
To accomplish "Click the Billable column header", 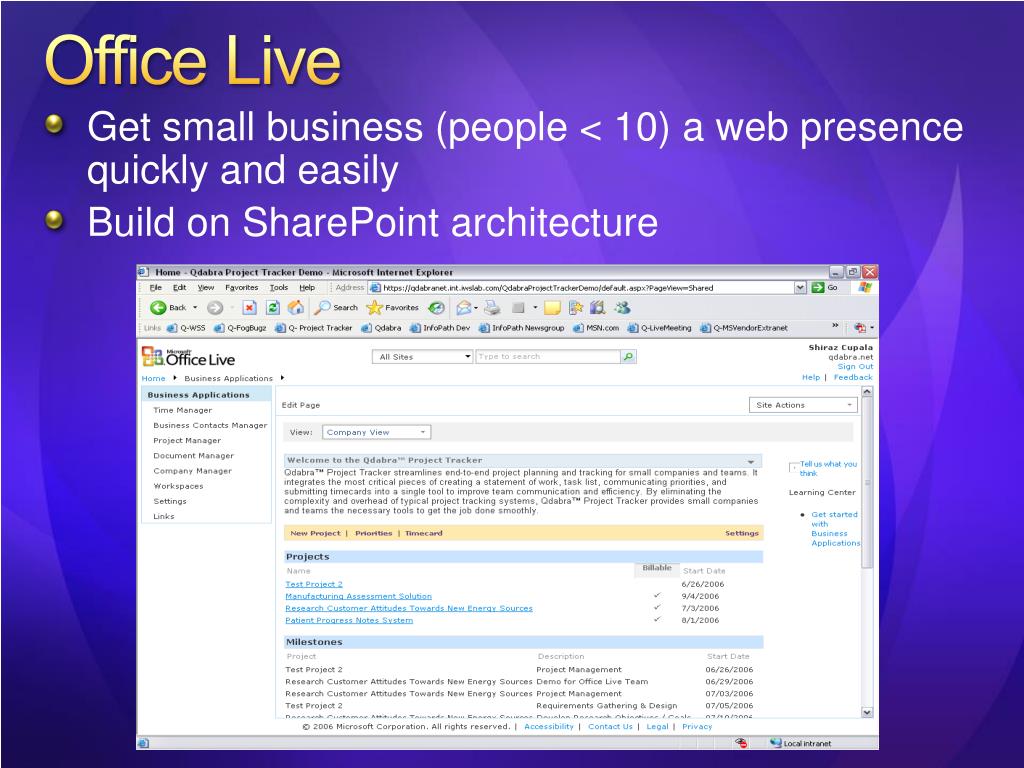I will (x=656, y=568).
